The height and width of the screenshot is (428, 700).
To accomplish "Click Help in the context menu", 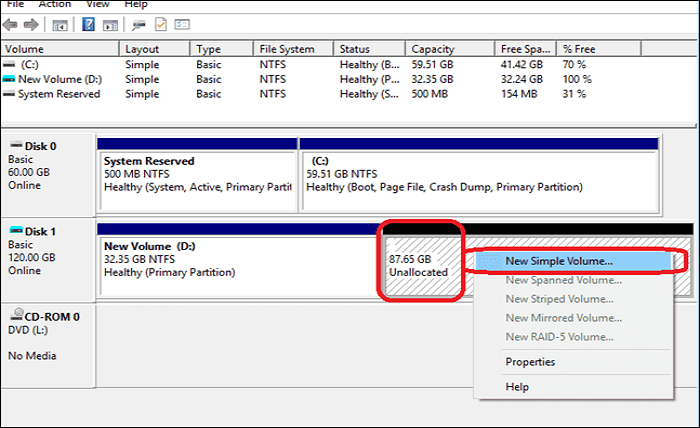I will click(517, 386).
